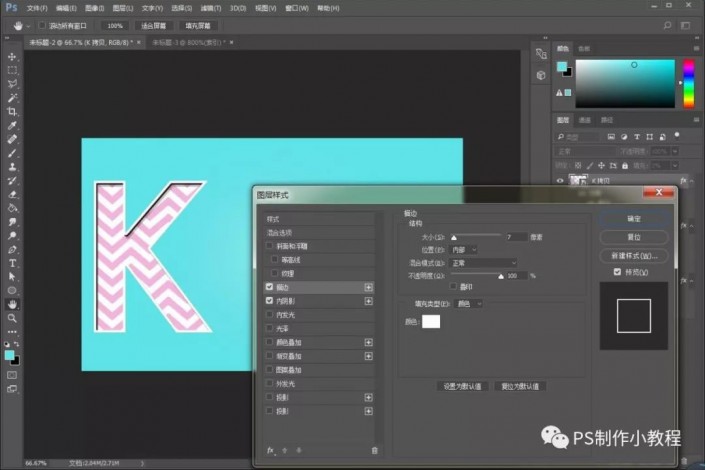Open Hand tool preset dropdown arrow
The width and height of the screenshot is (705, 470).
[28, 26]
